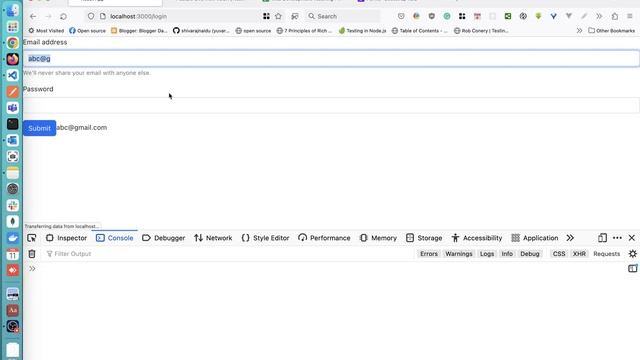The height and width of the screenshot is (360, 640).
Task: Open the Rob Conery bookmark
Action: pos(481,31)
